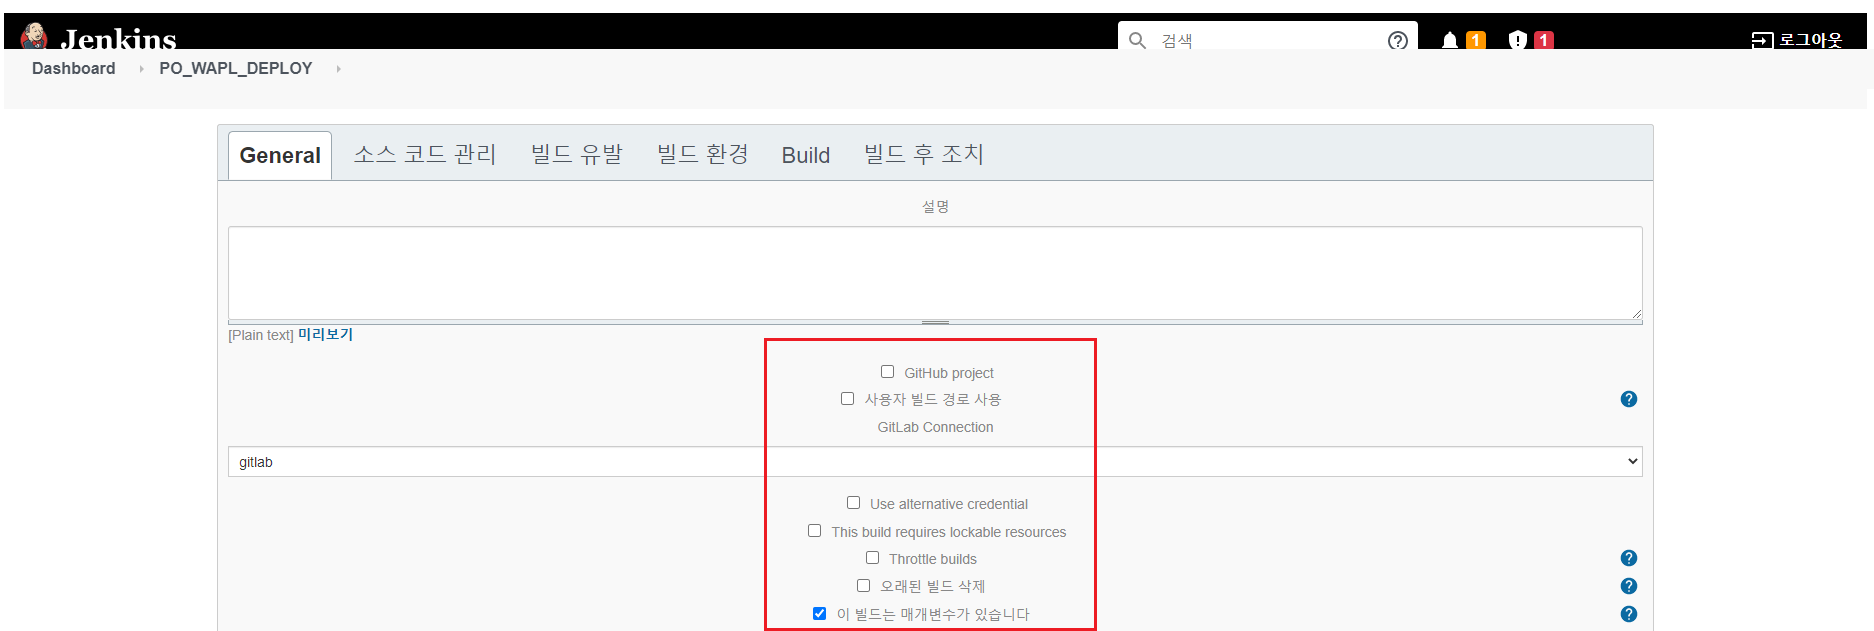Click the search magnifier icon
Viewport: 1874px width, 631px height.
1137,40
